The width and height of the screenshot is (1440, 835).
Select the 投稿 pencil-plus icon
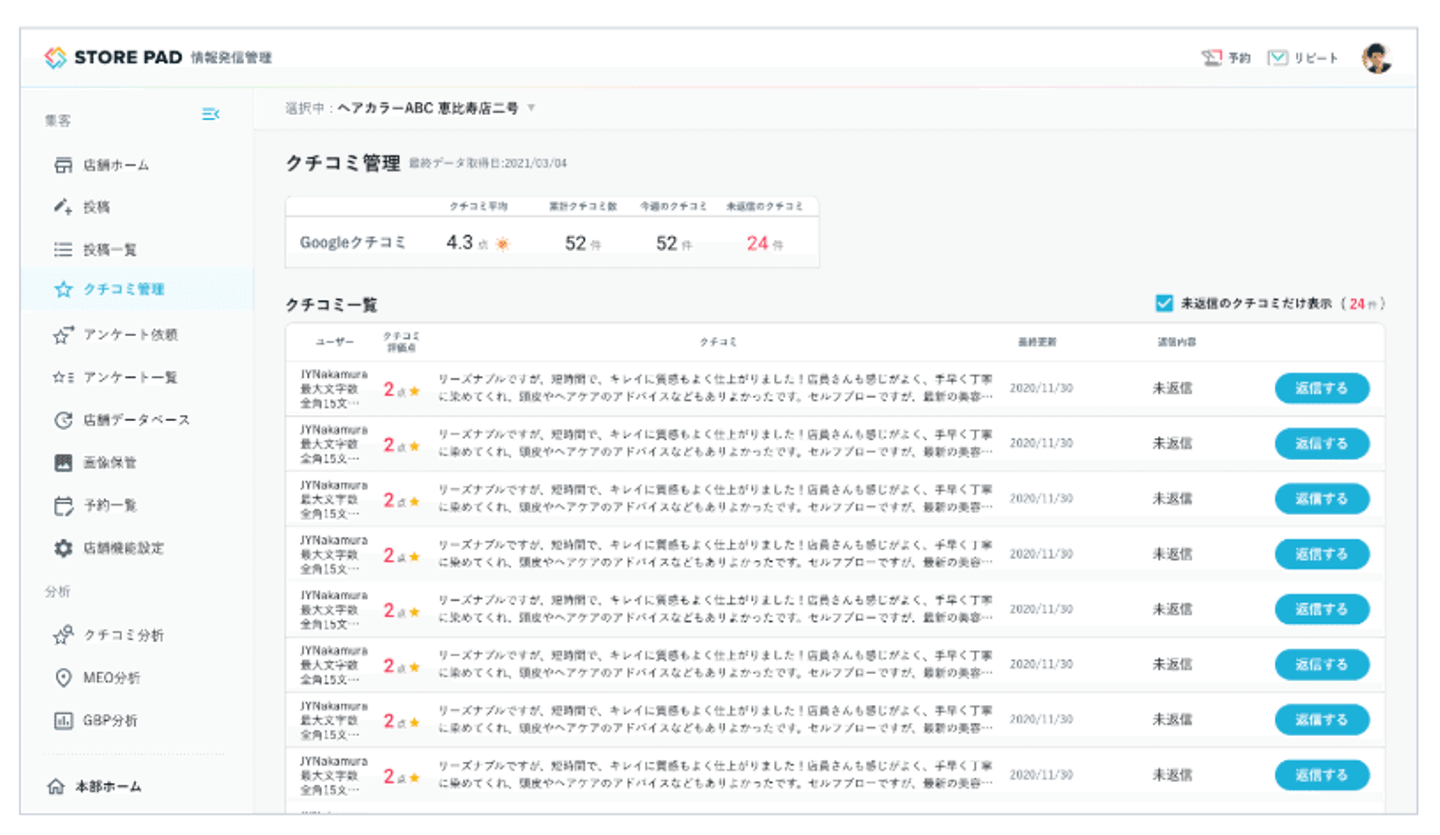64,207
